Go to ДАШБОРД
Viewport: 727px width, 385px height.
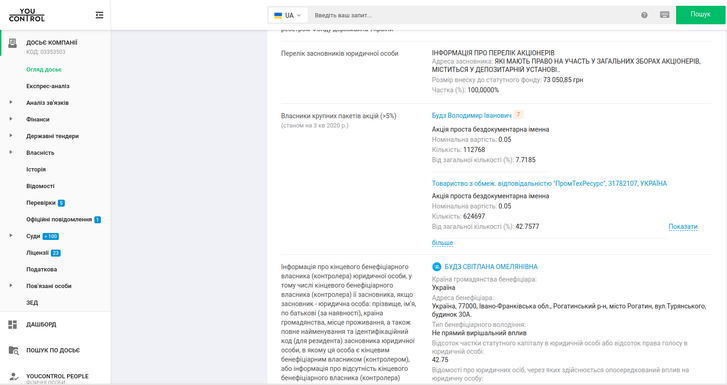pos(41,325)
